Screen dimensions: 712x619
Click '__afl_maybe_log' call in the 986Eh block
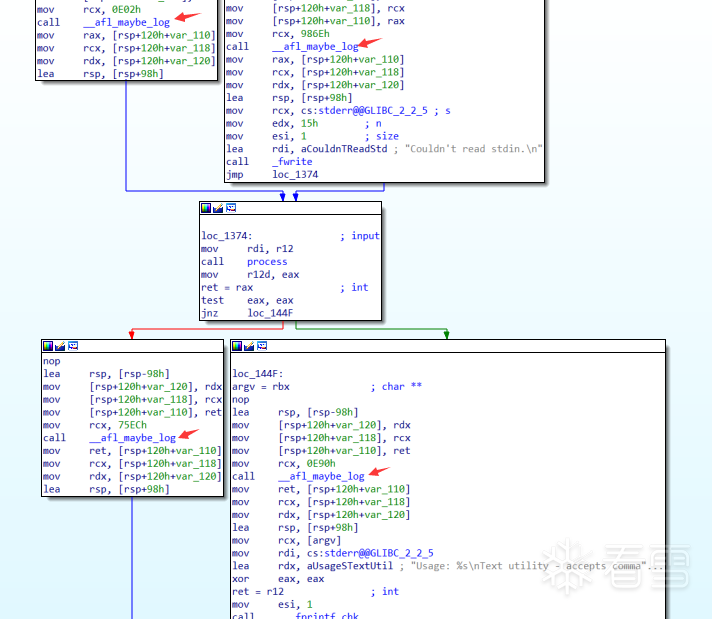click(315, 46)
